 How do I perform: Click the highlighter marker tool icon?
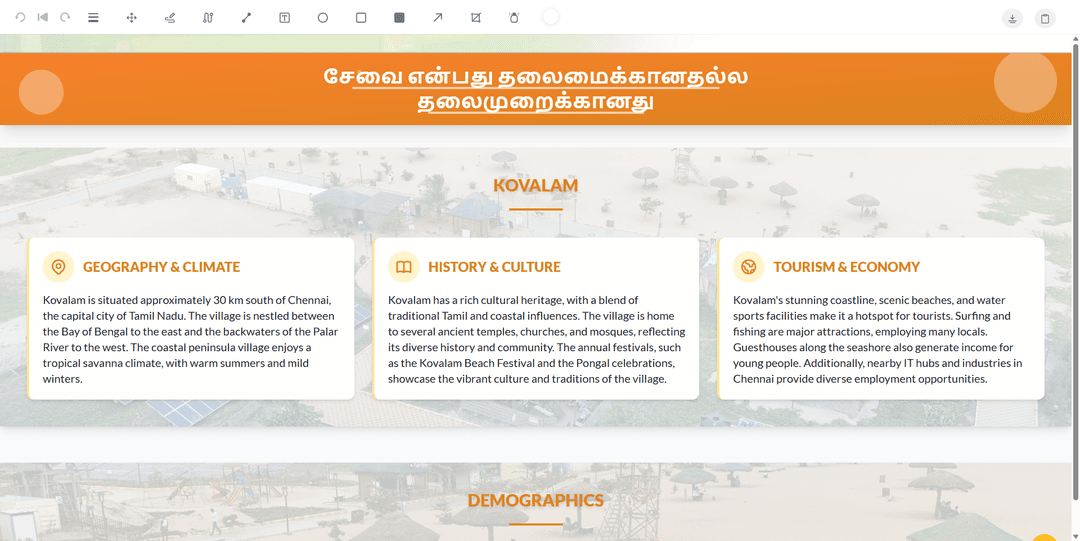pyautogui.click(x=514, y=18)
